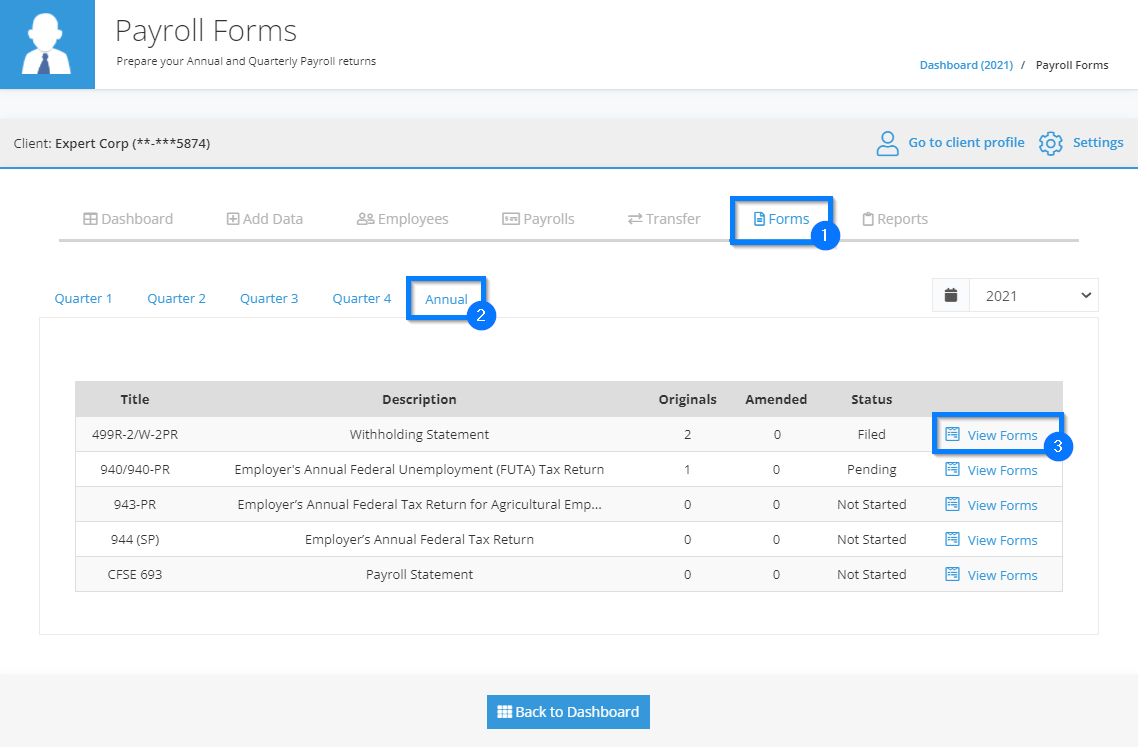Click the Go to client profile link
Image resolution: width=1138 pixels, height=747 pixels.
click(966, 142)
